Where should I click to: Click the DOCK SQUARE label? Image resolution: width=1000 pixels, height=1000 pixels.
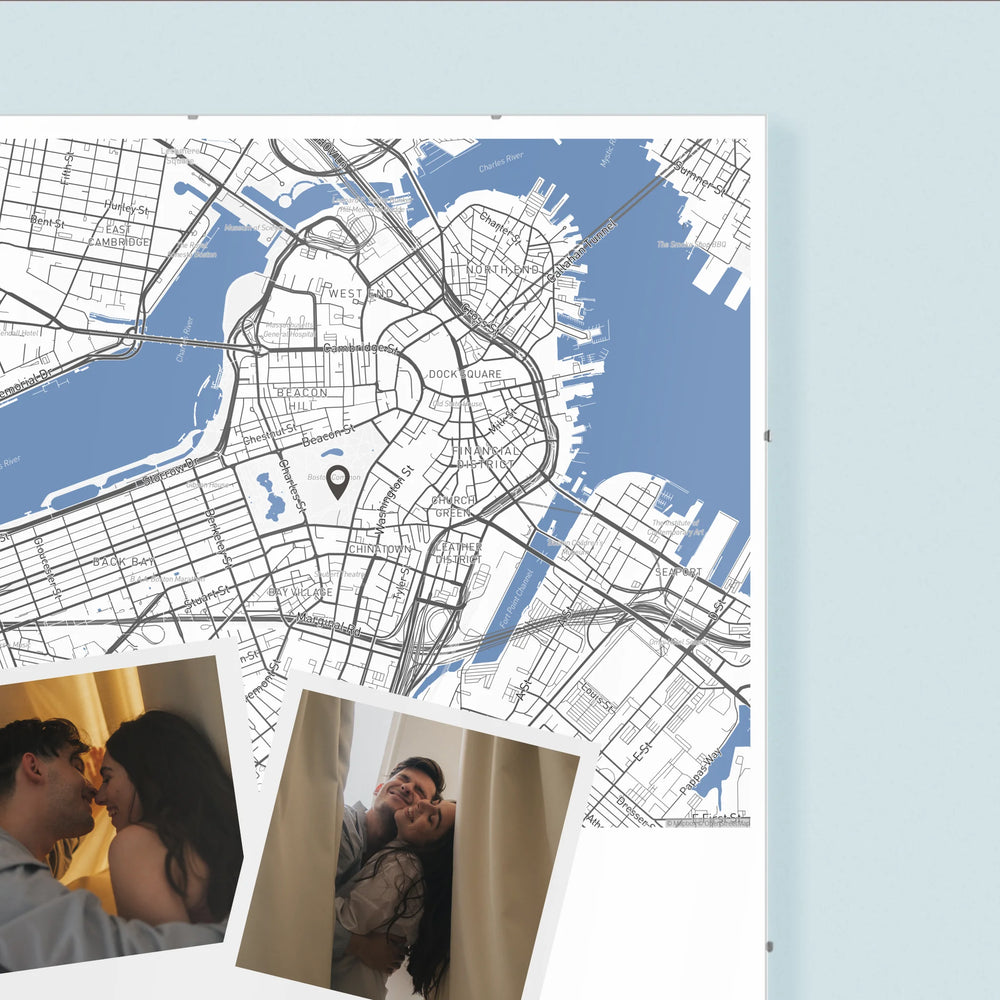click(x=465, y=374)
